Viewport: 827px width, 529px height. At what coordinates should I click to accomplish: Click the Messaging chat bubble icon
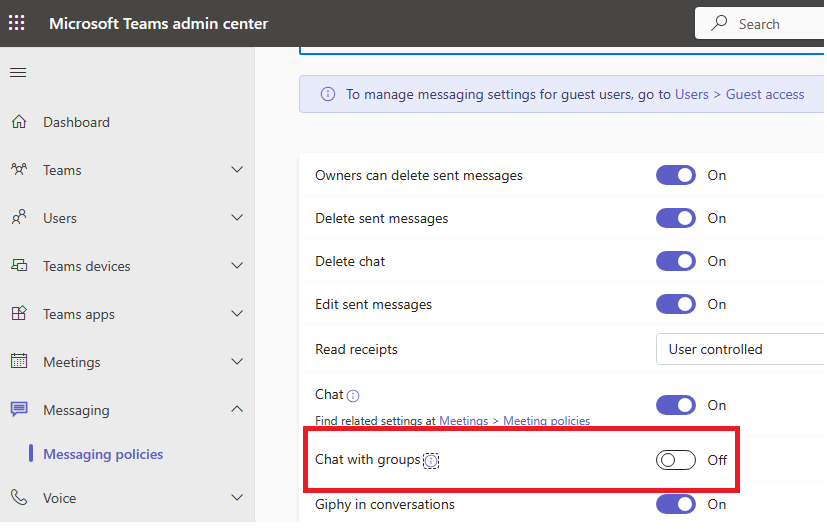[19, 409]
